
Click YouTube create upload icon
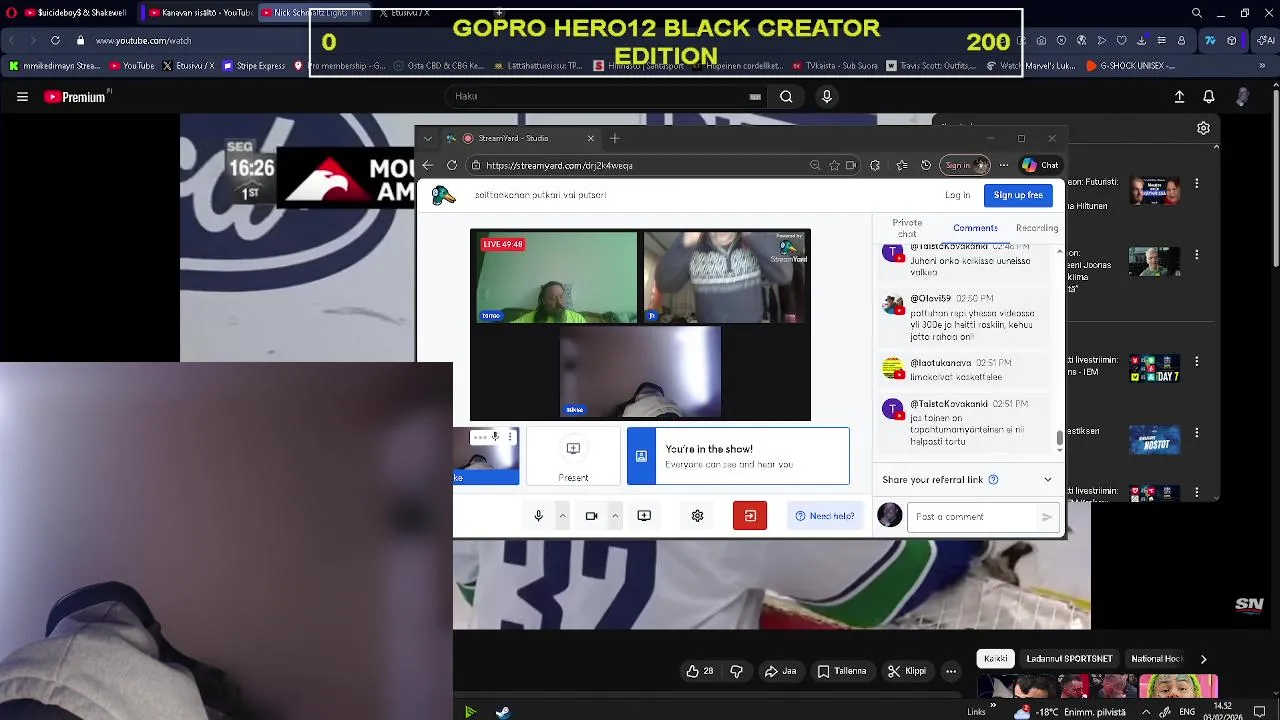coord(1179,97)
